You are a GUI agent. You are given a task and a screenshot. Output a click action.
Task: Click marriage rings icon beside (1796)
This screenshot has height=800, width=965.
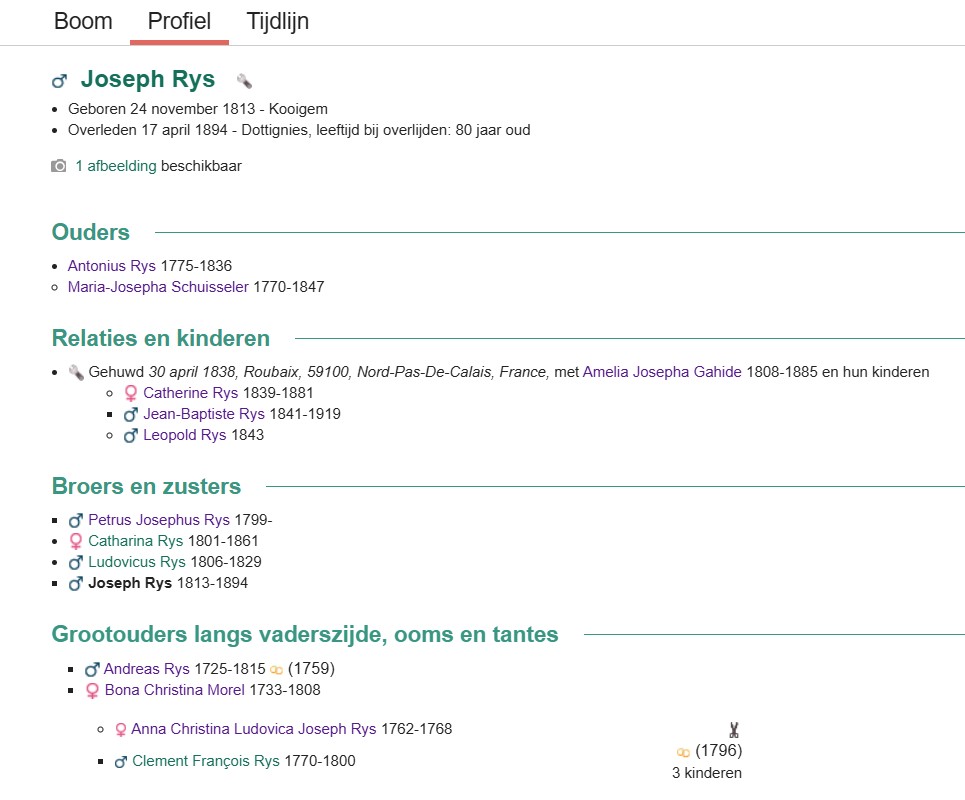tap(683, 752)
